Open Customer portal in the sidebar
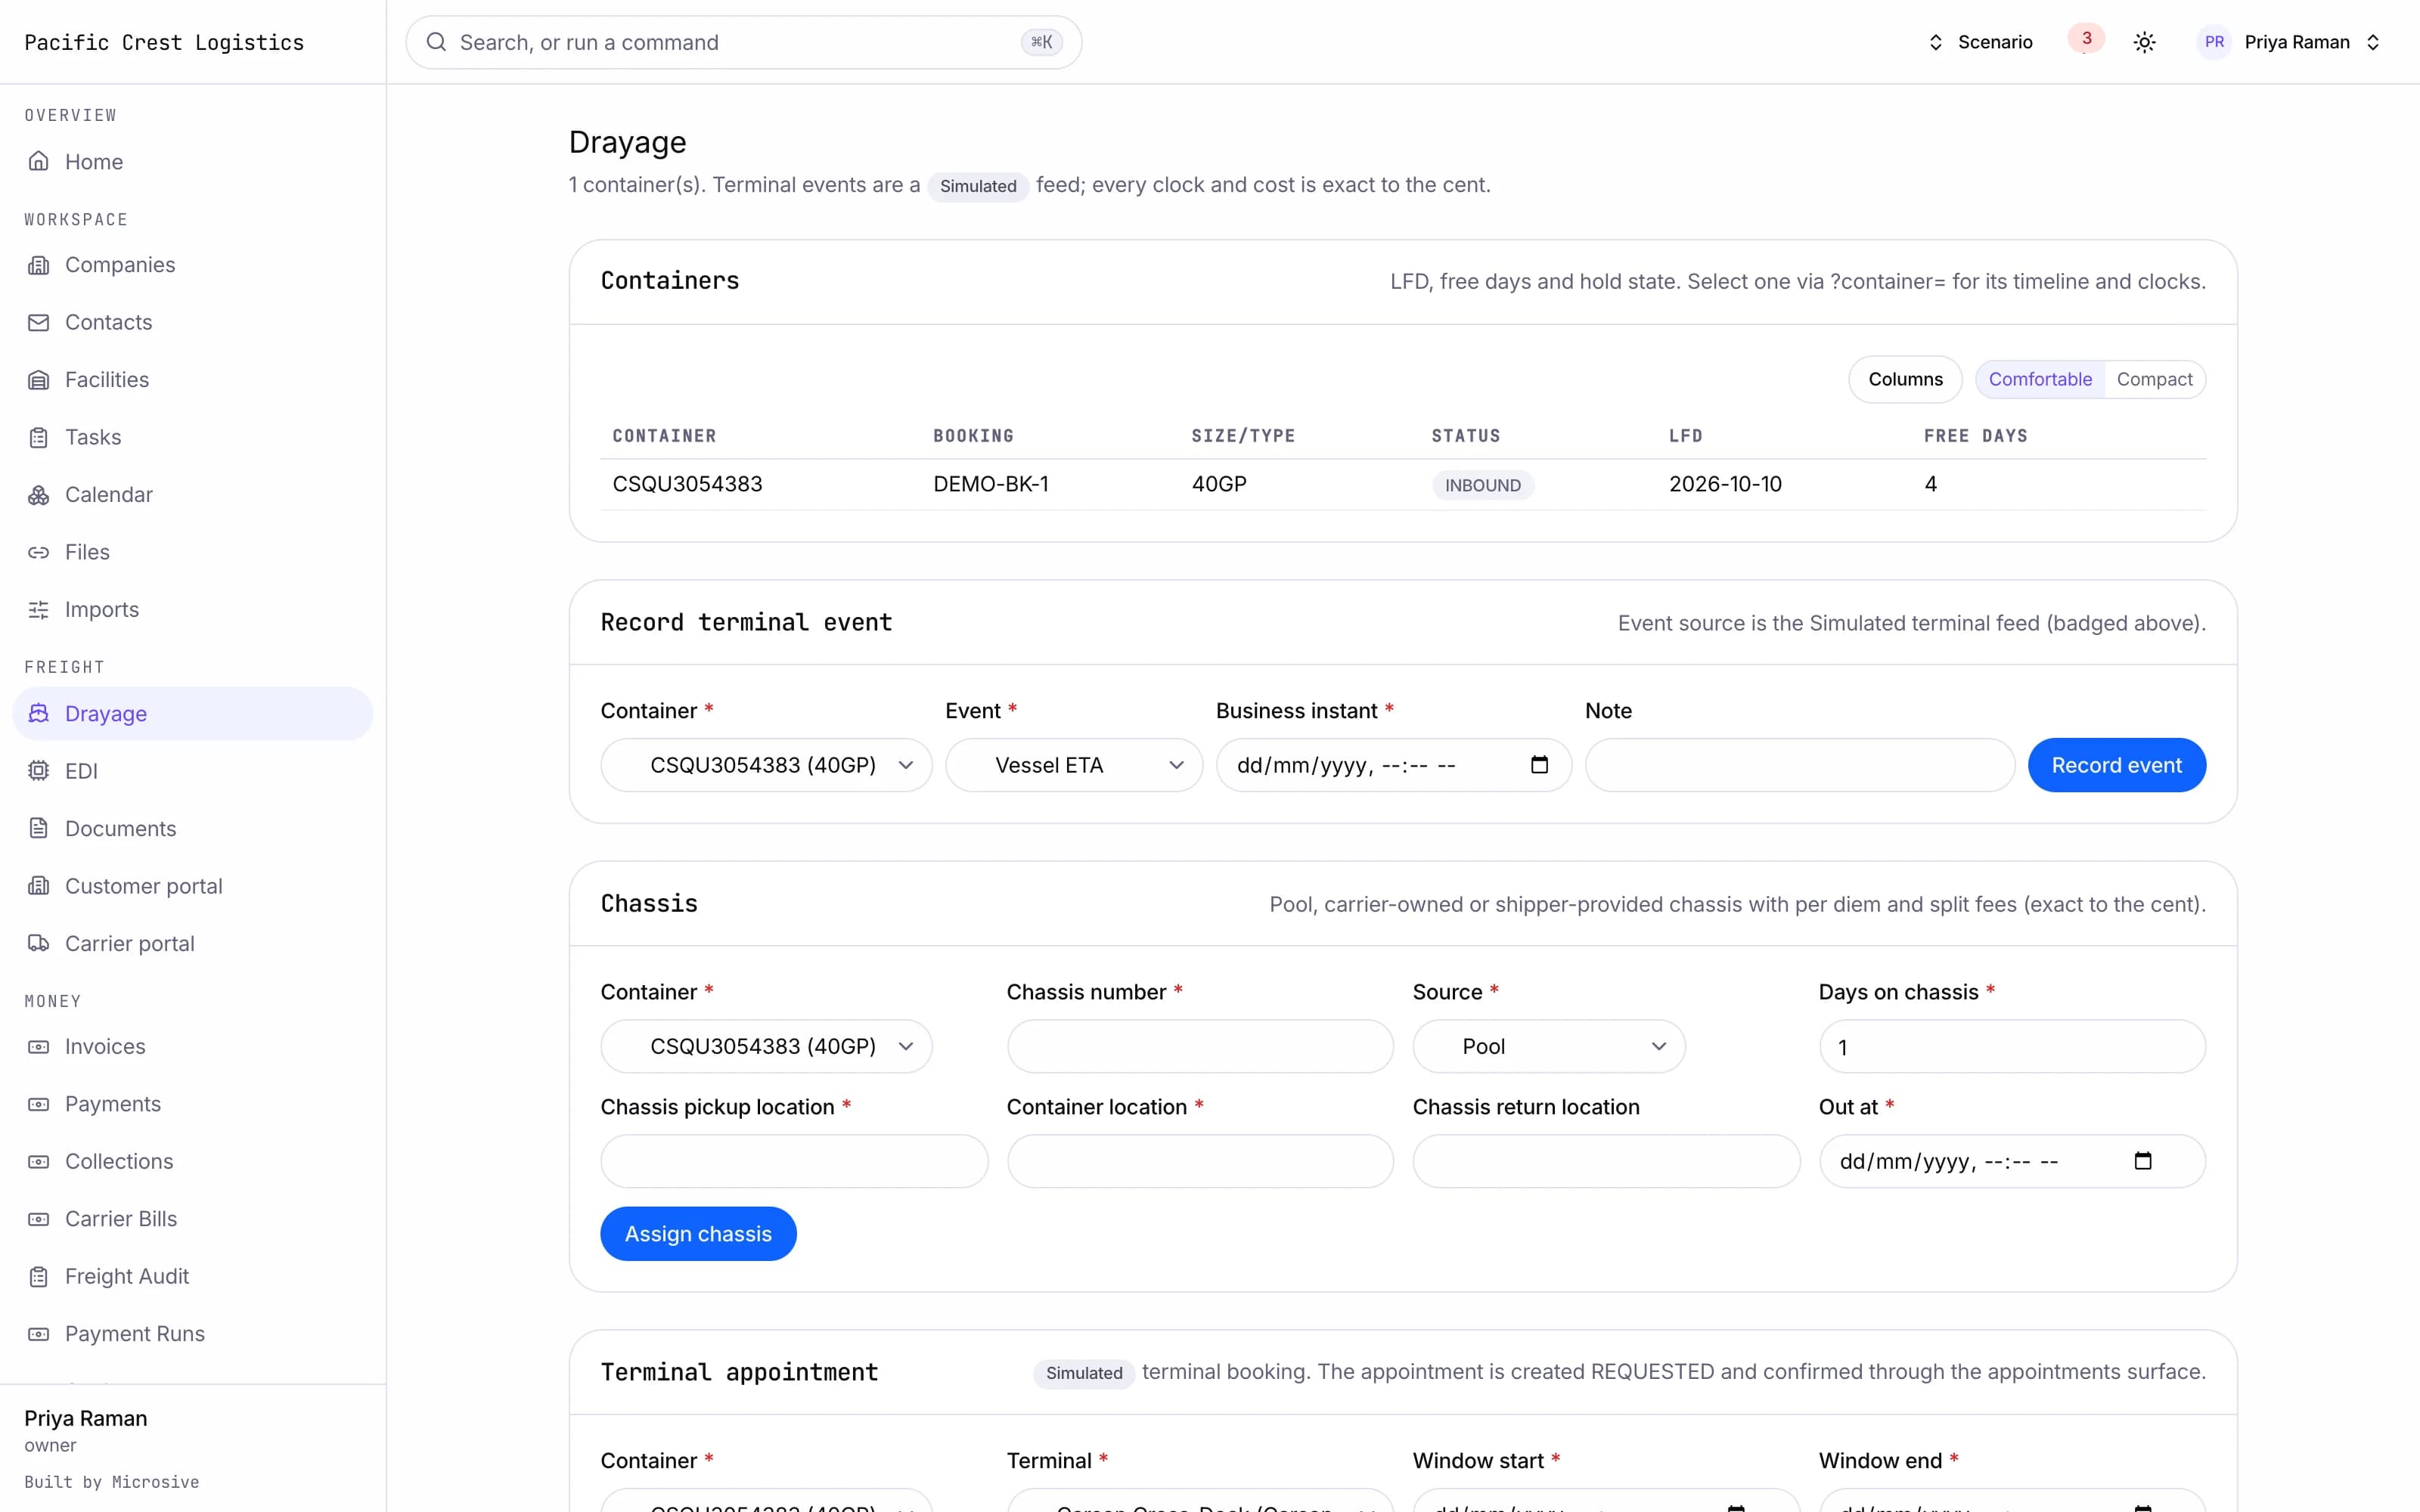Screen dimensions: 2420x1512 tap(192, 886)
